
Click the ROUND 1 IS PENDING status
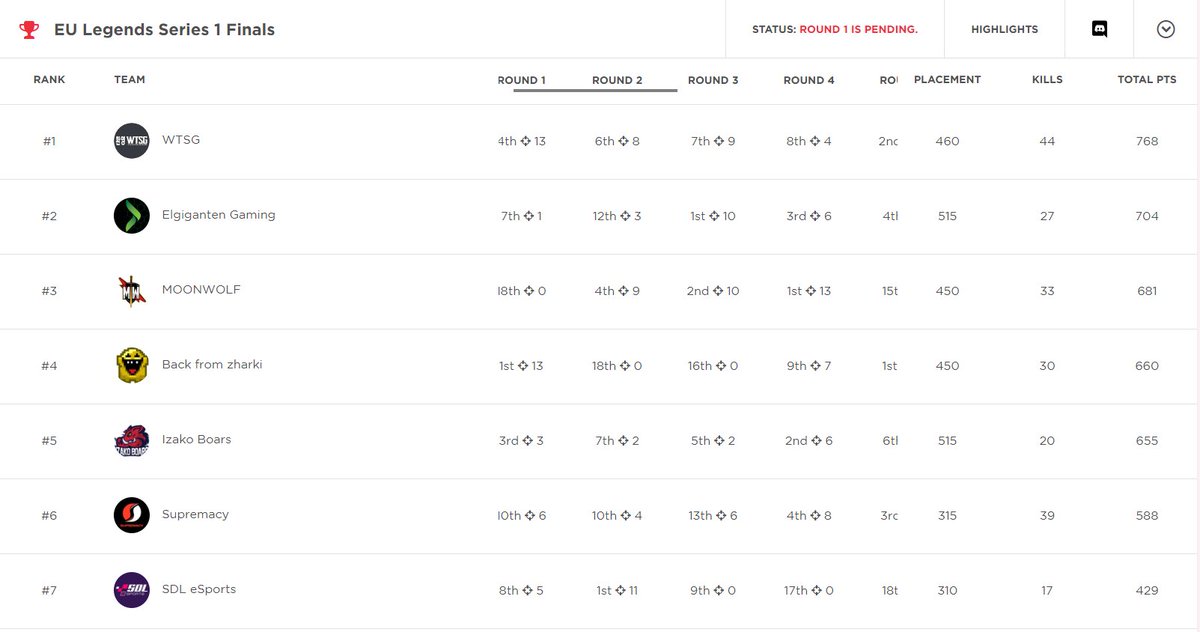(858, 29)
